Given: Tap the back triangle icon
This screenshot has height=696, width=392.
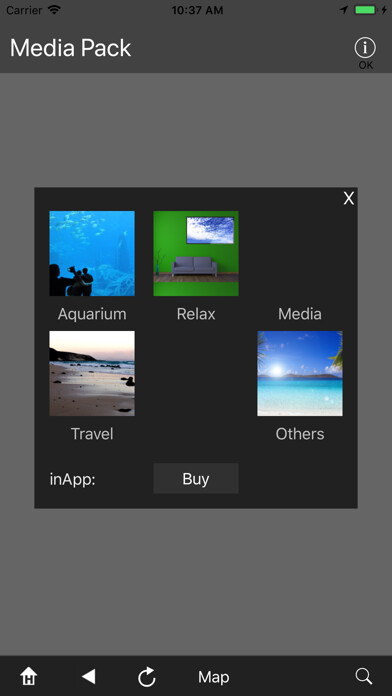Looking at the screenshot, I should click(89, 676).
